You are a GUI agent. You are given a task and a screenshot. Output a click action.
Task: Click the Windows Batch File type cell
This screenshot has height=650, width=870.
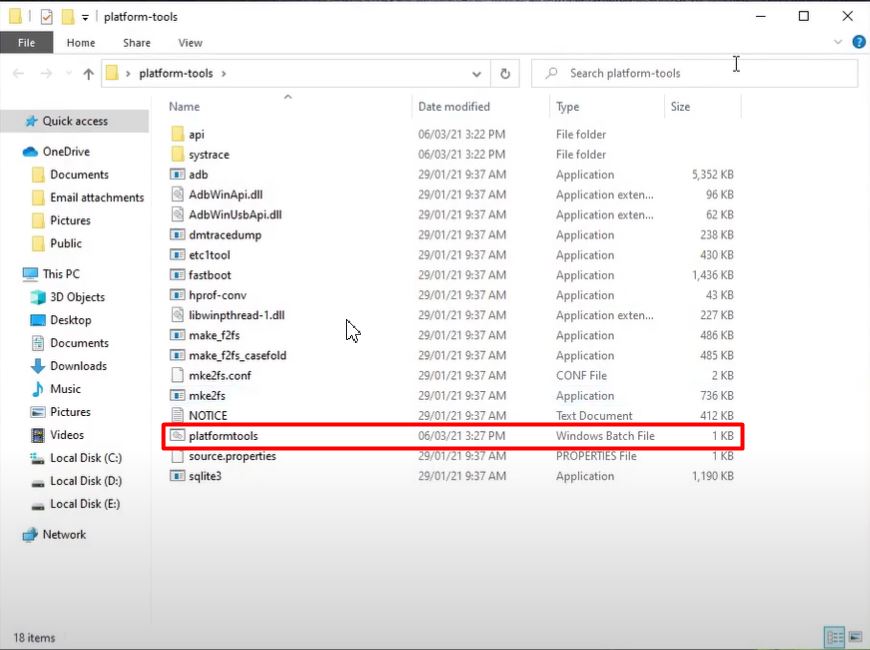[605, 436]
